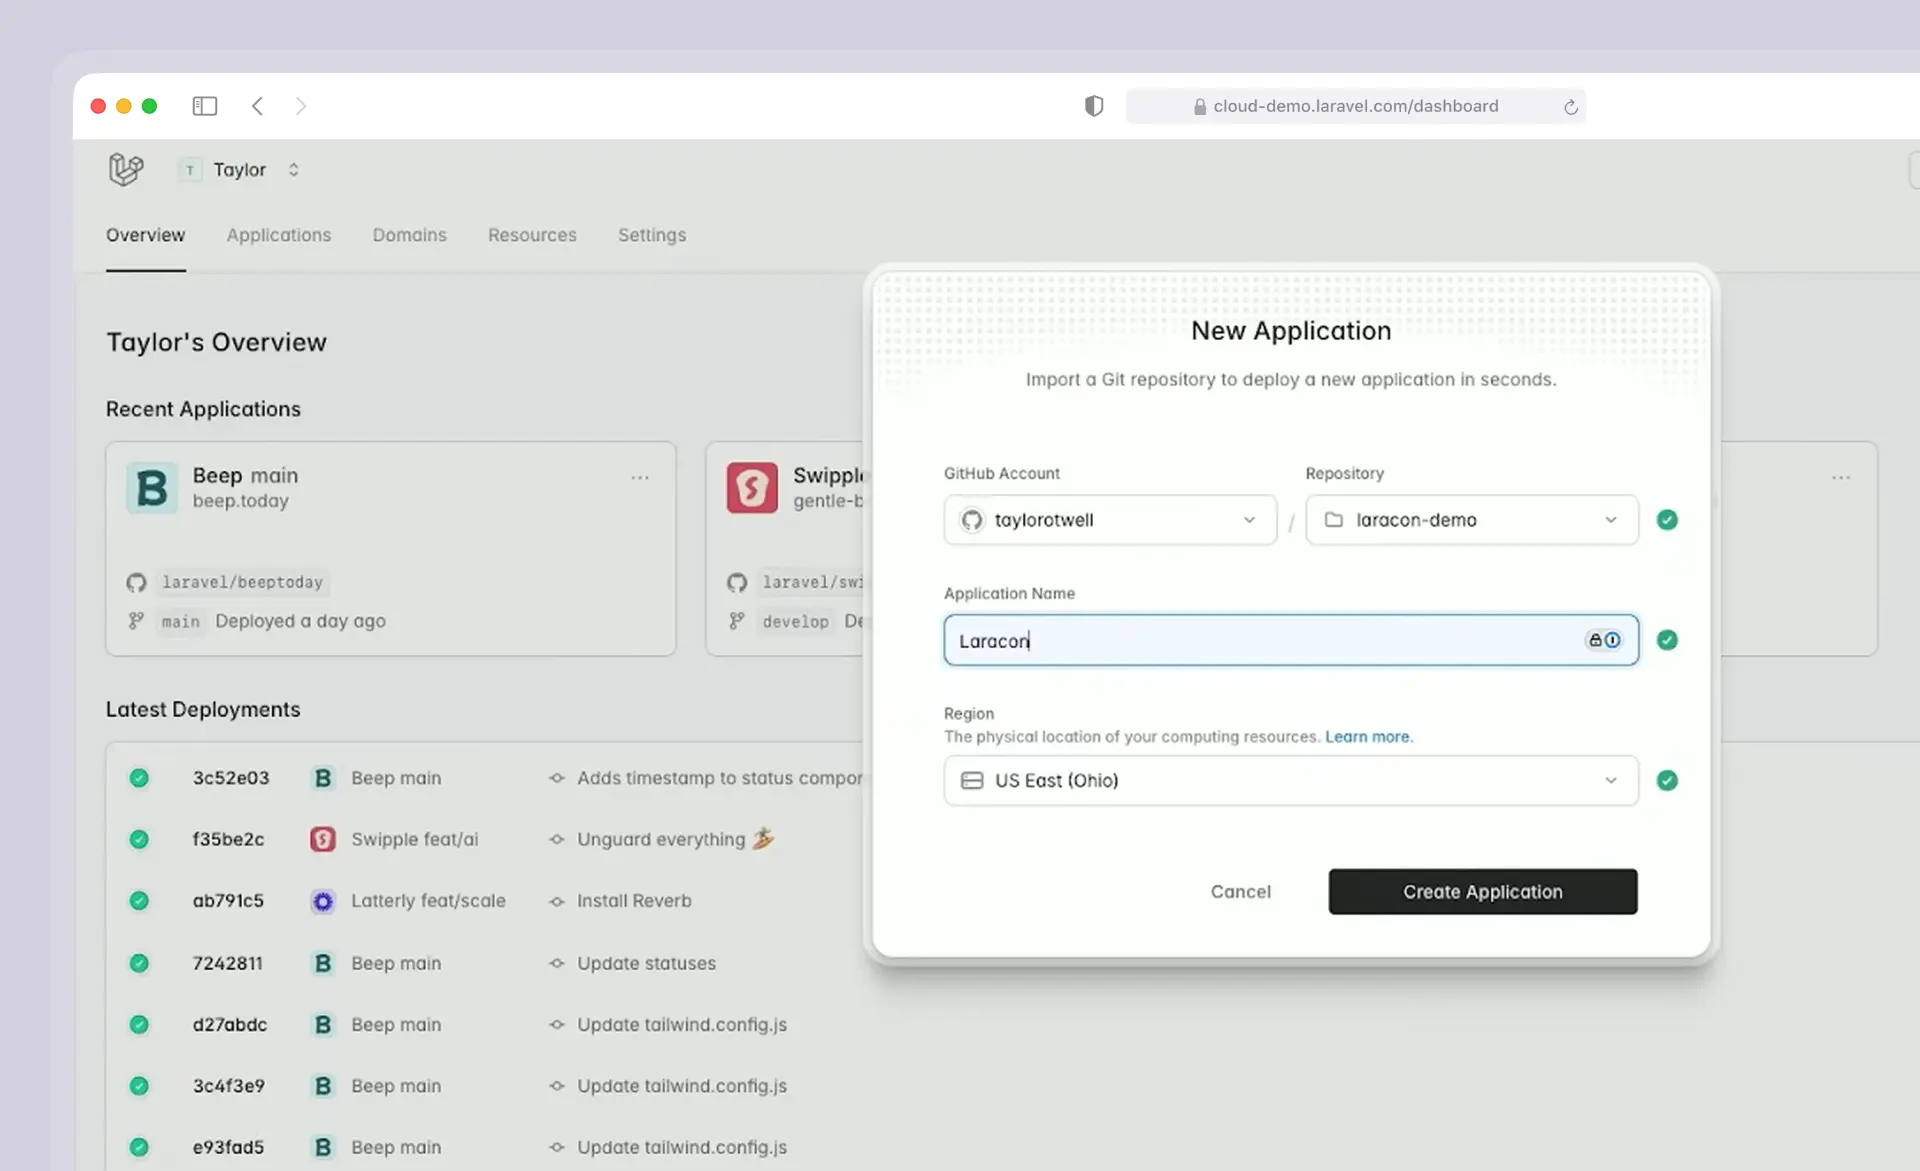Click the browser address bar
Image resolution: width=1920 pixels, height=1171 pixels.
[1355, 106]
